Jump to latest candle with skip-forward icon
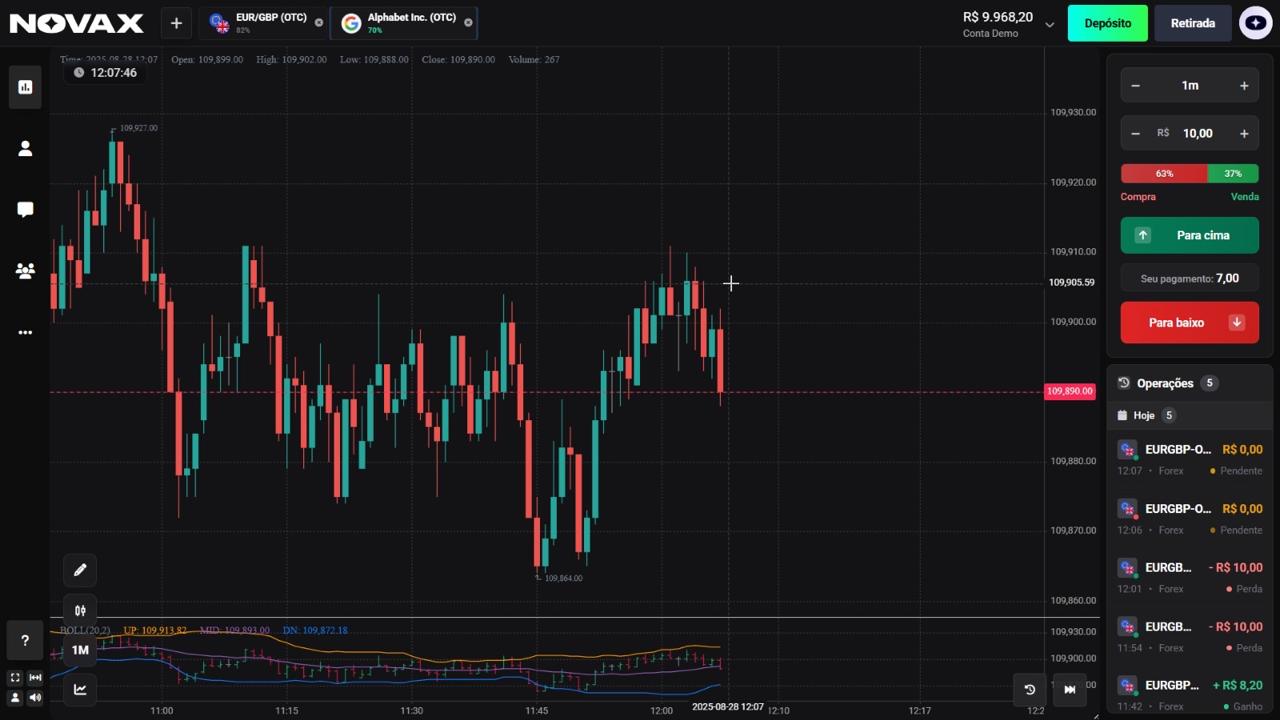1280x720 pixels. point(1069,689)
